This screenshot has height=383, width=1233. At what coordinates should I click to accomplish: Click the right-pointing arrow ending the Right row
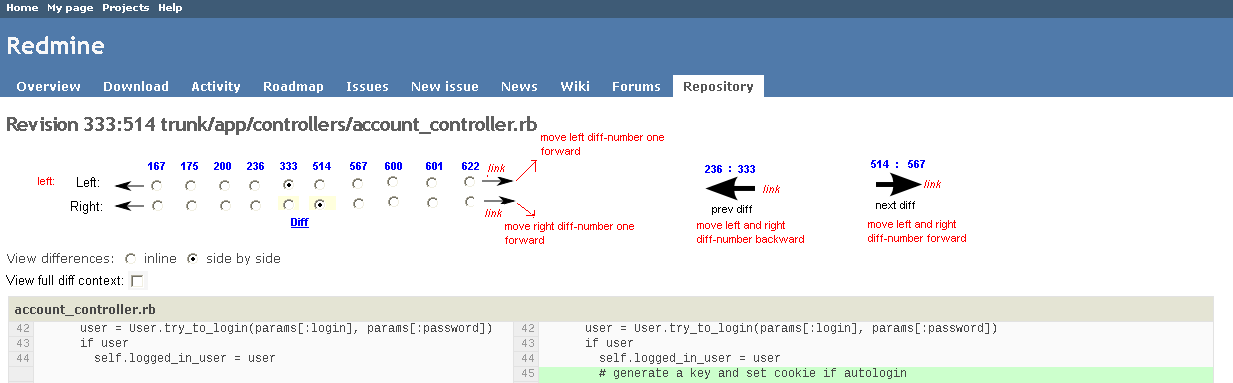[500, 200]
